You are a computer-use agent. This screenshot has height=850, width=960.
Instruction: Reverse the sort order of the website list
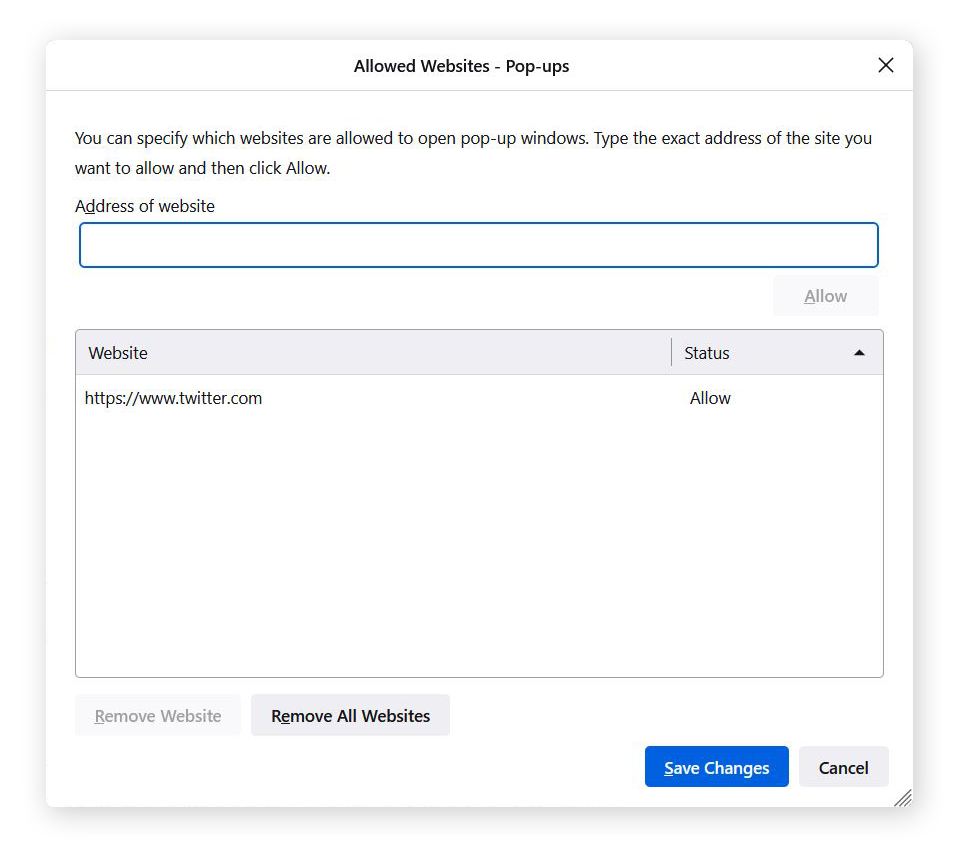(x=859, y=353)
